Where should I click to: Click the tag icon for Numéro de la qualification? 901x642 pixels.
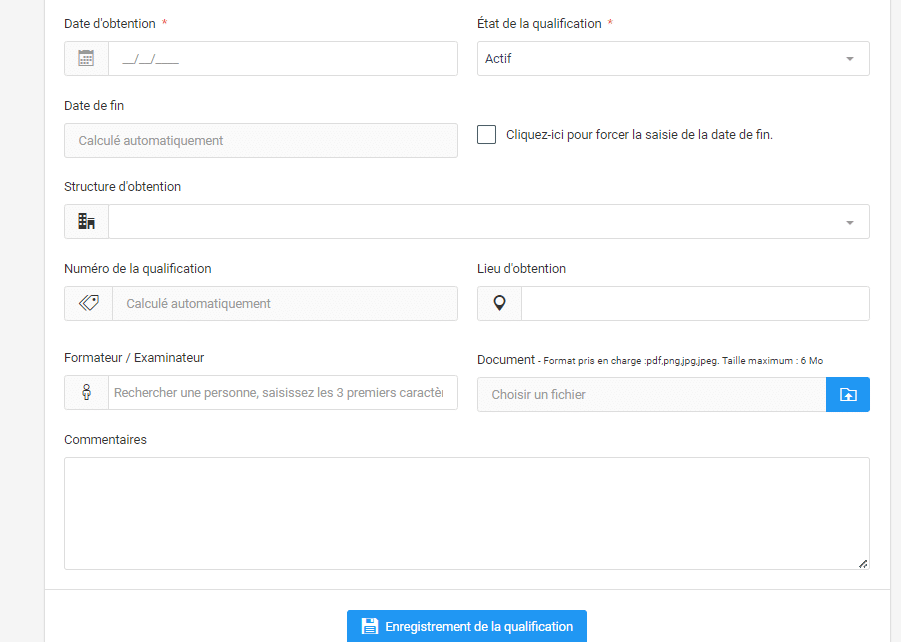click(x=88, y=303)
